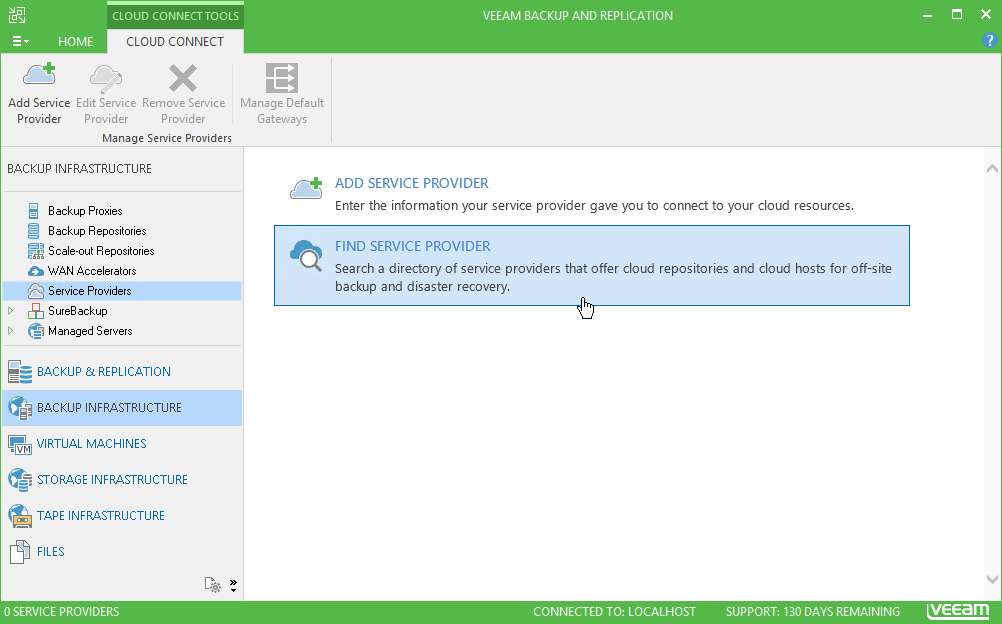Select WAN Accelerators in the tree
The height and width of the screenshot is (624, 1002).
point(92,270)
